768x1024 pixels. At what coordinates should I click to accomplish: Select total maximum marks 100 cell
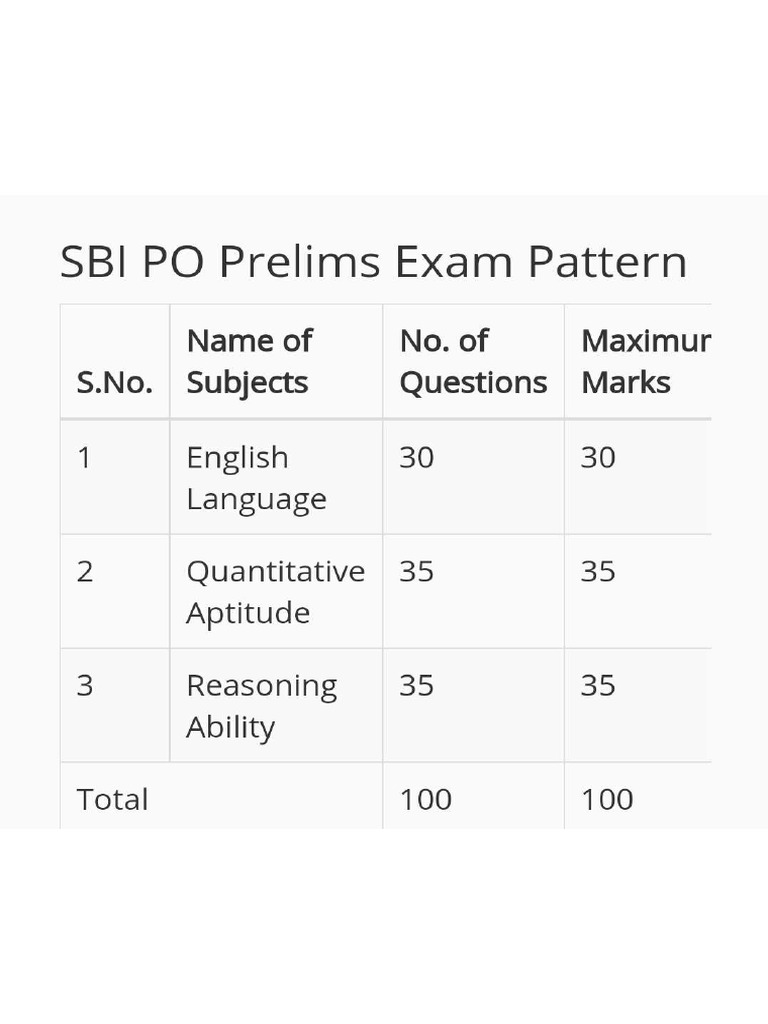point(607,799)
